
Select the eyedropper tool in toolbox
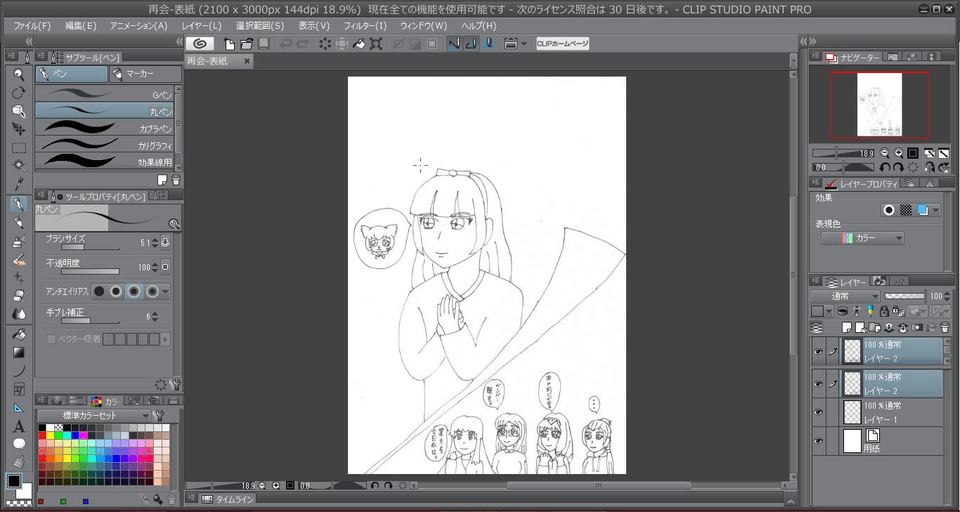(18, 183)
